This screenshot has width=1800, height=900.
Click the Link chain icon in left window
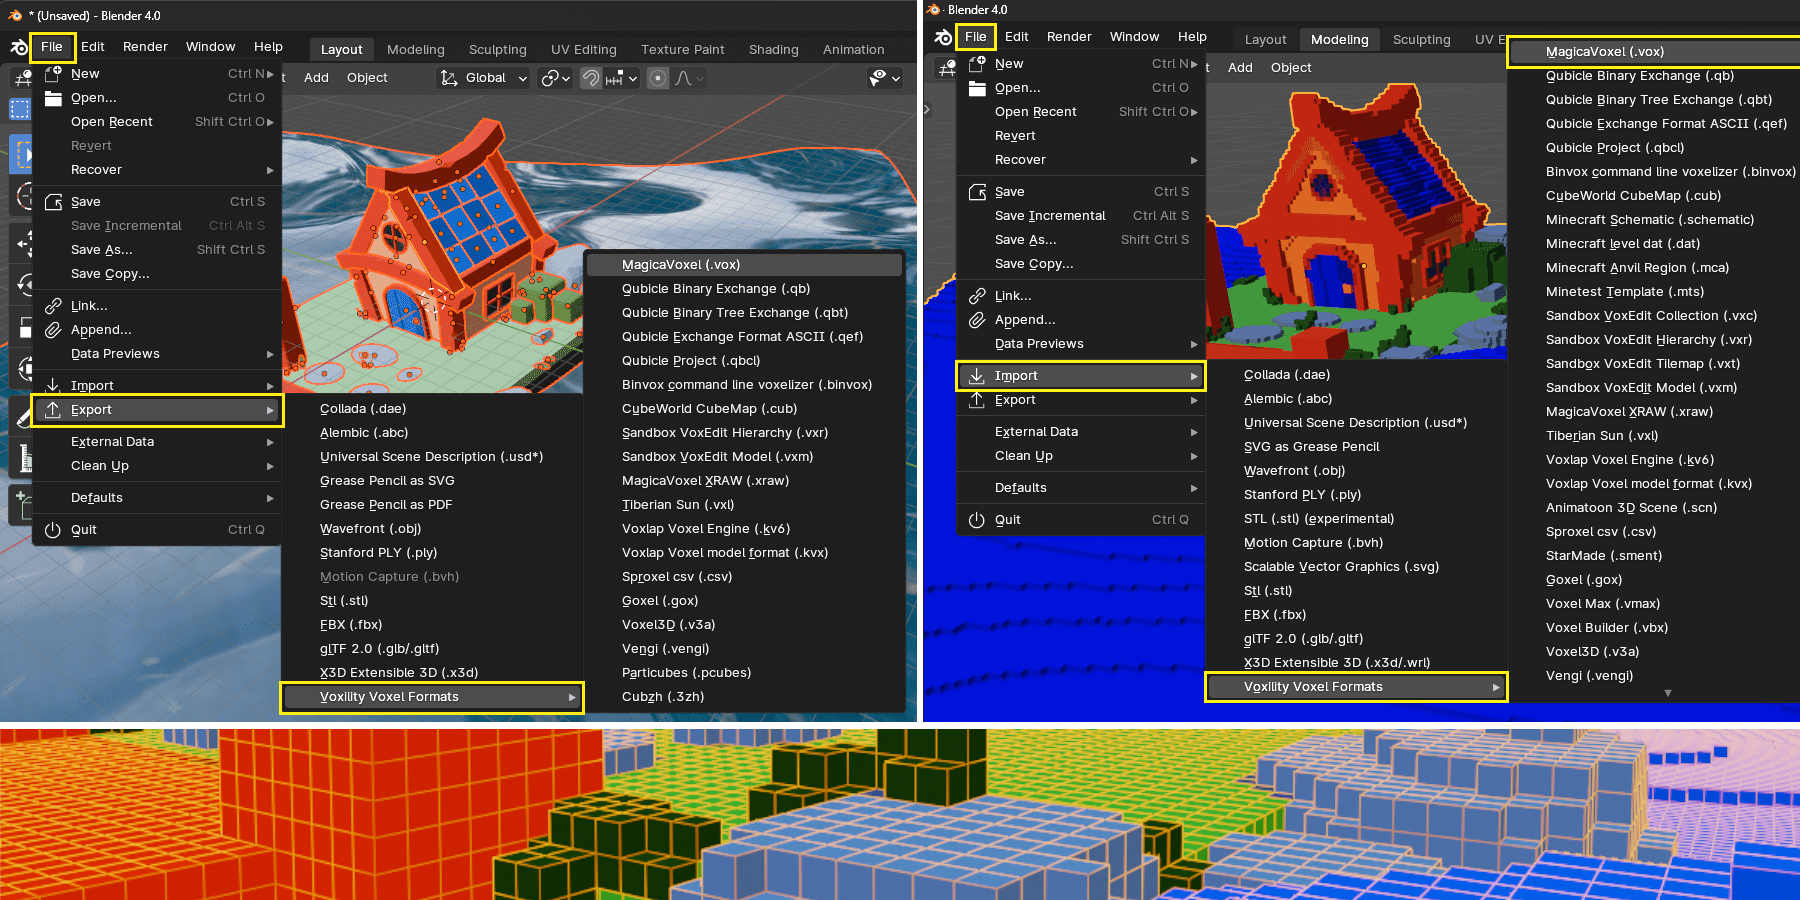pyautogui.click(x=53, y=305)
